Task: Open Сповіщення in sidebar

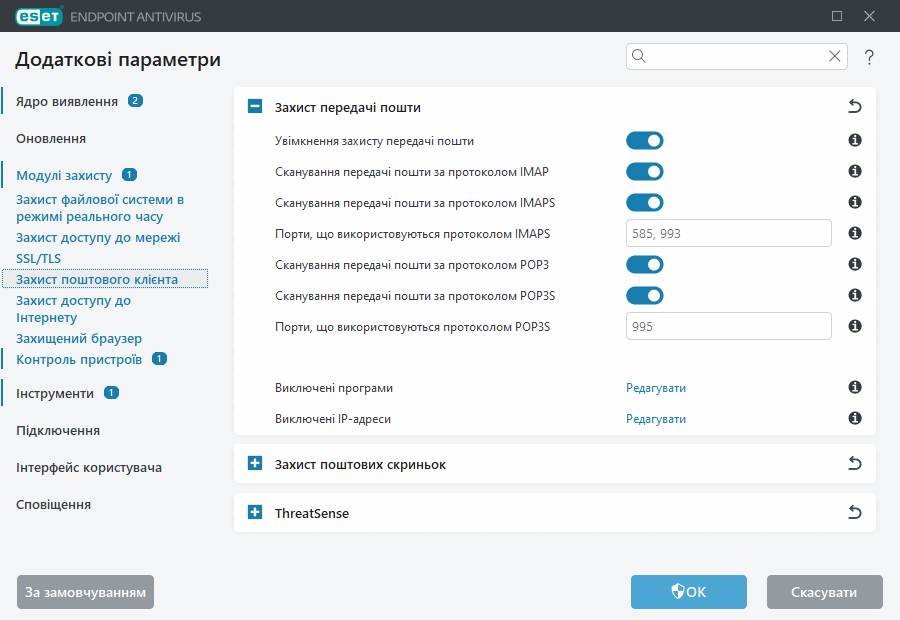Action: (x=53, y=505)
